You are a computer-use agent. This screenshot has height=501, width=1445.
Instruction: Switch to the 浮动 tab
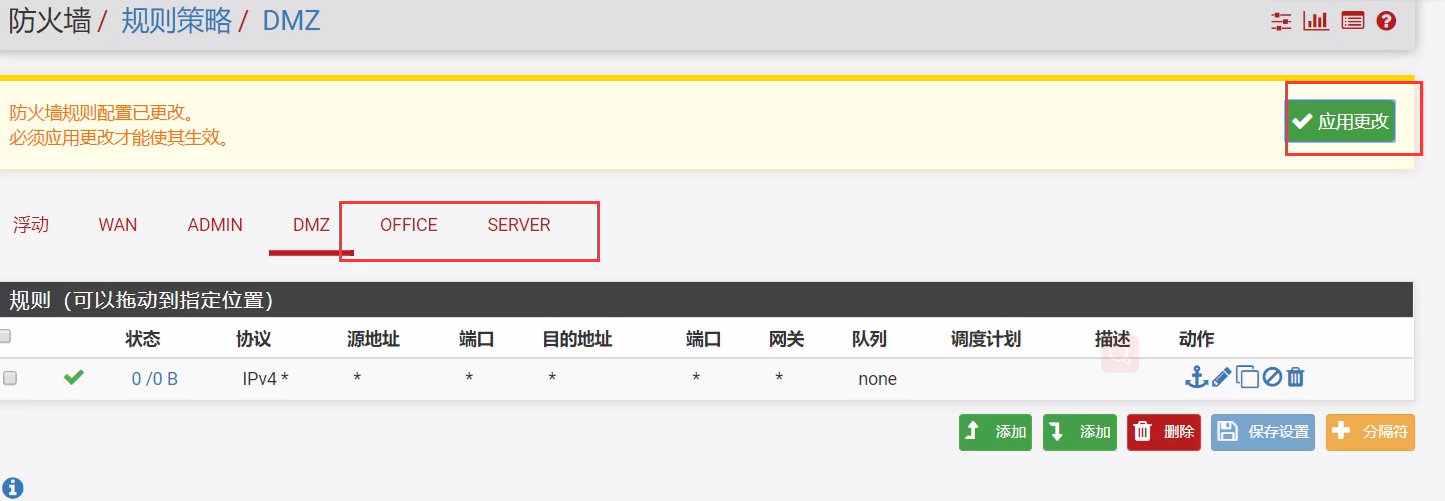[x=31, y=224]
